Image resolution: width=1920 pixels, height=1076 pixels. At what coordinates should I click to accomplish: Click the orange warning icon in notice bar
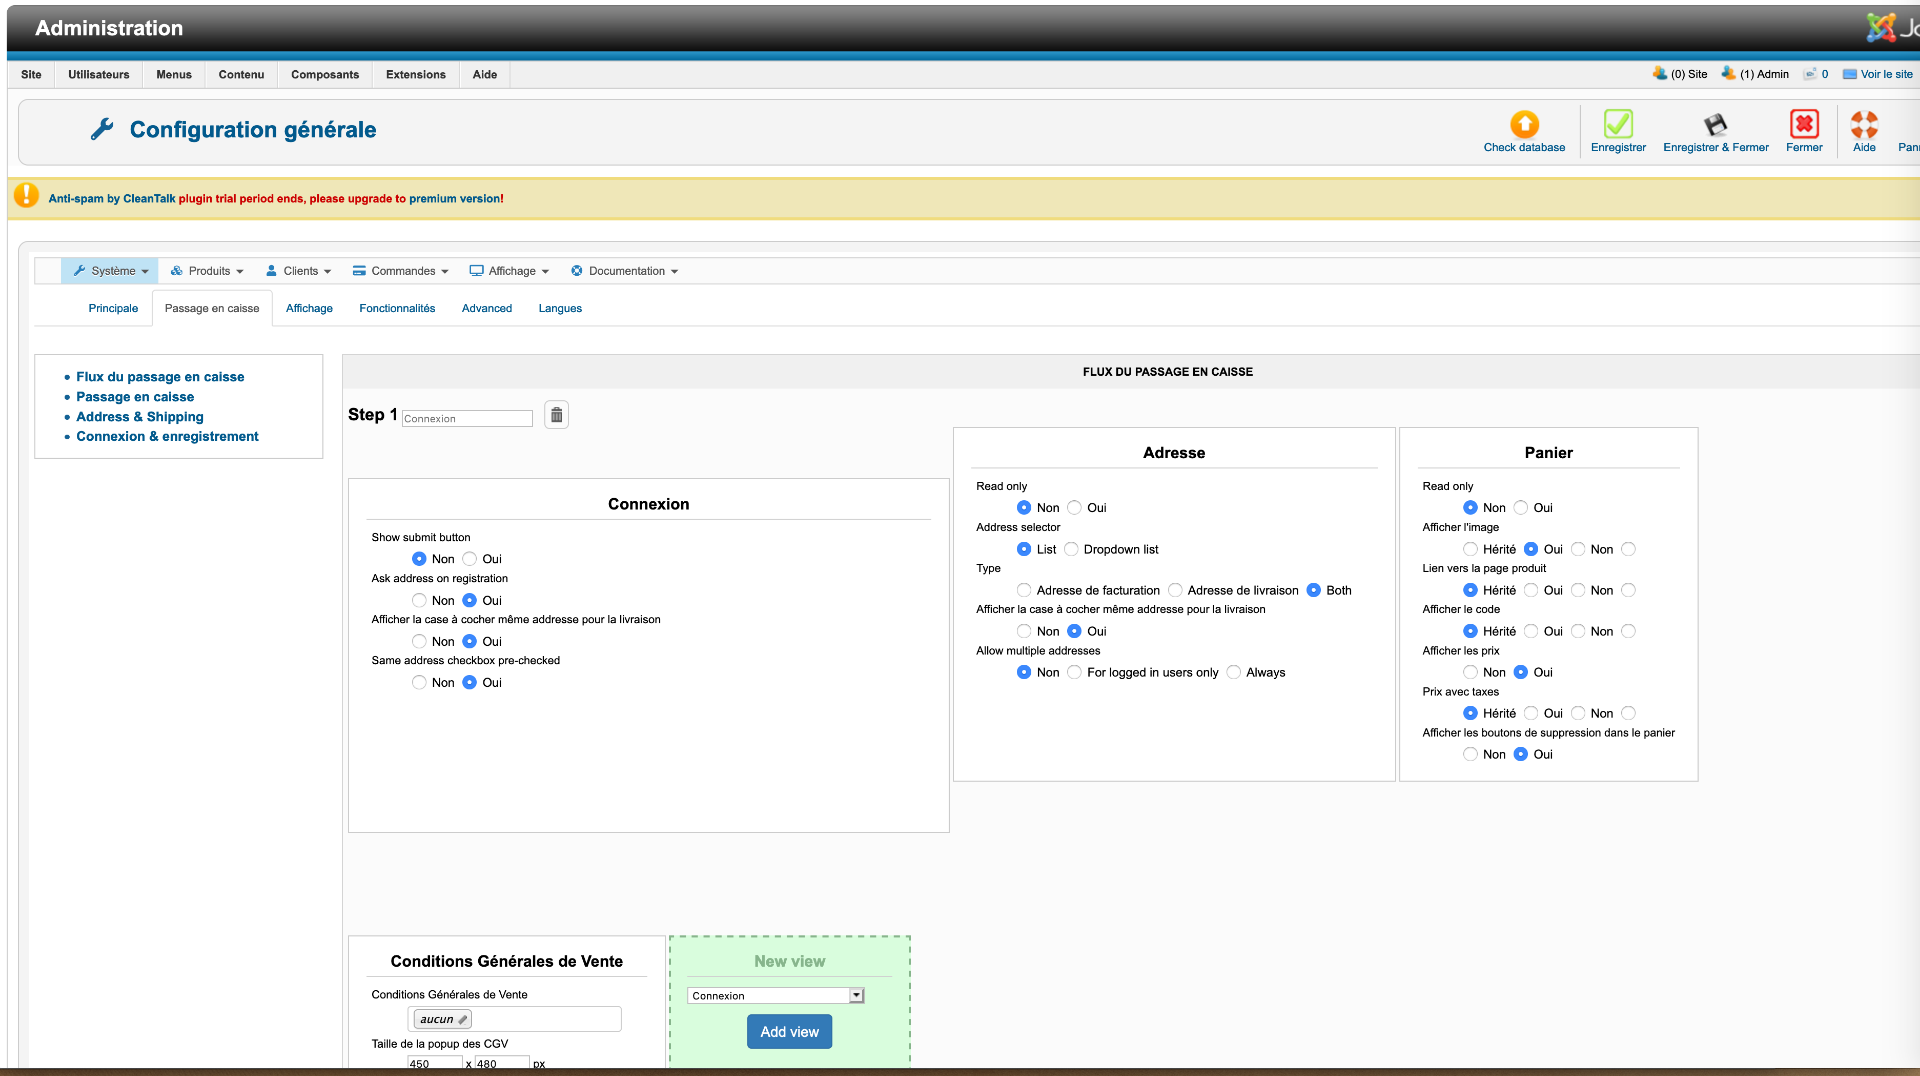pyautogui.click(x=26, y=196)
